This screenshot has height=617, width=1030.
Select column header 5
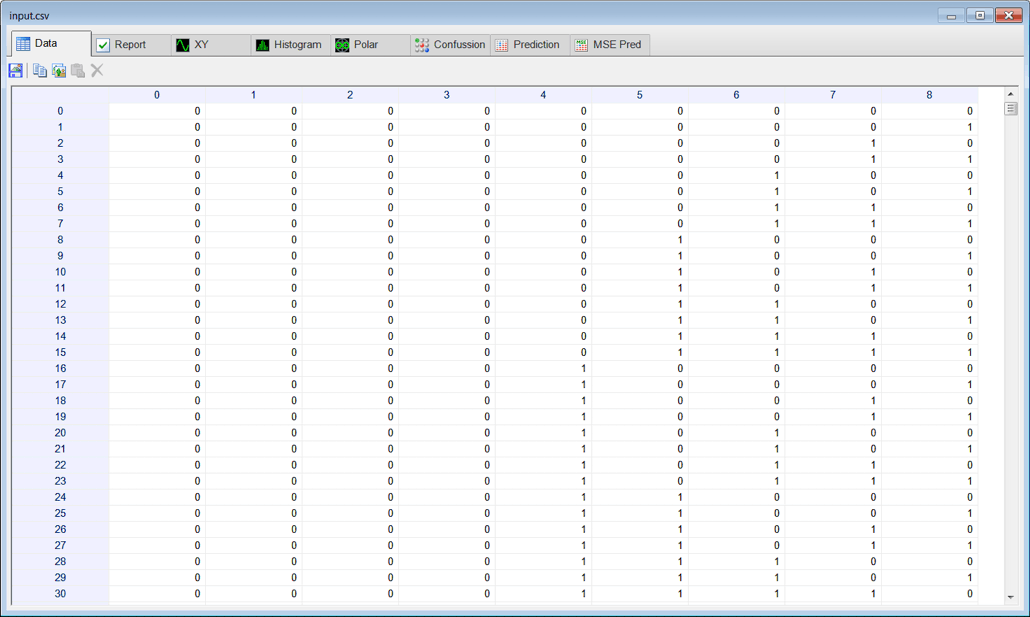pyautogui.click(x=640, y=95)
